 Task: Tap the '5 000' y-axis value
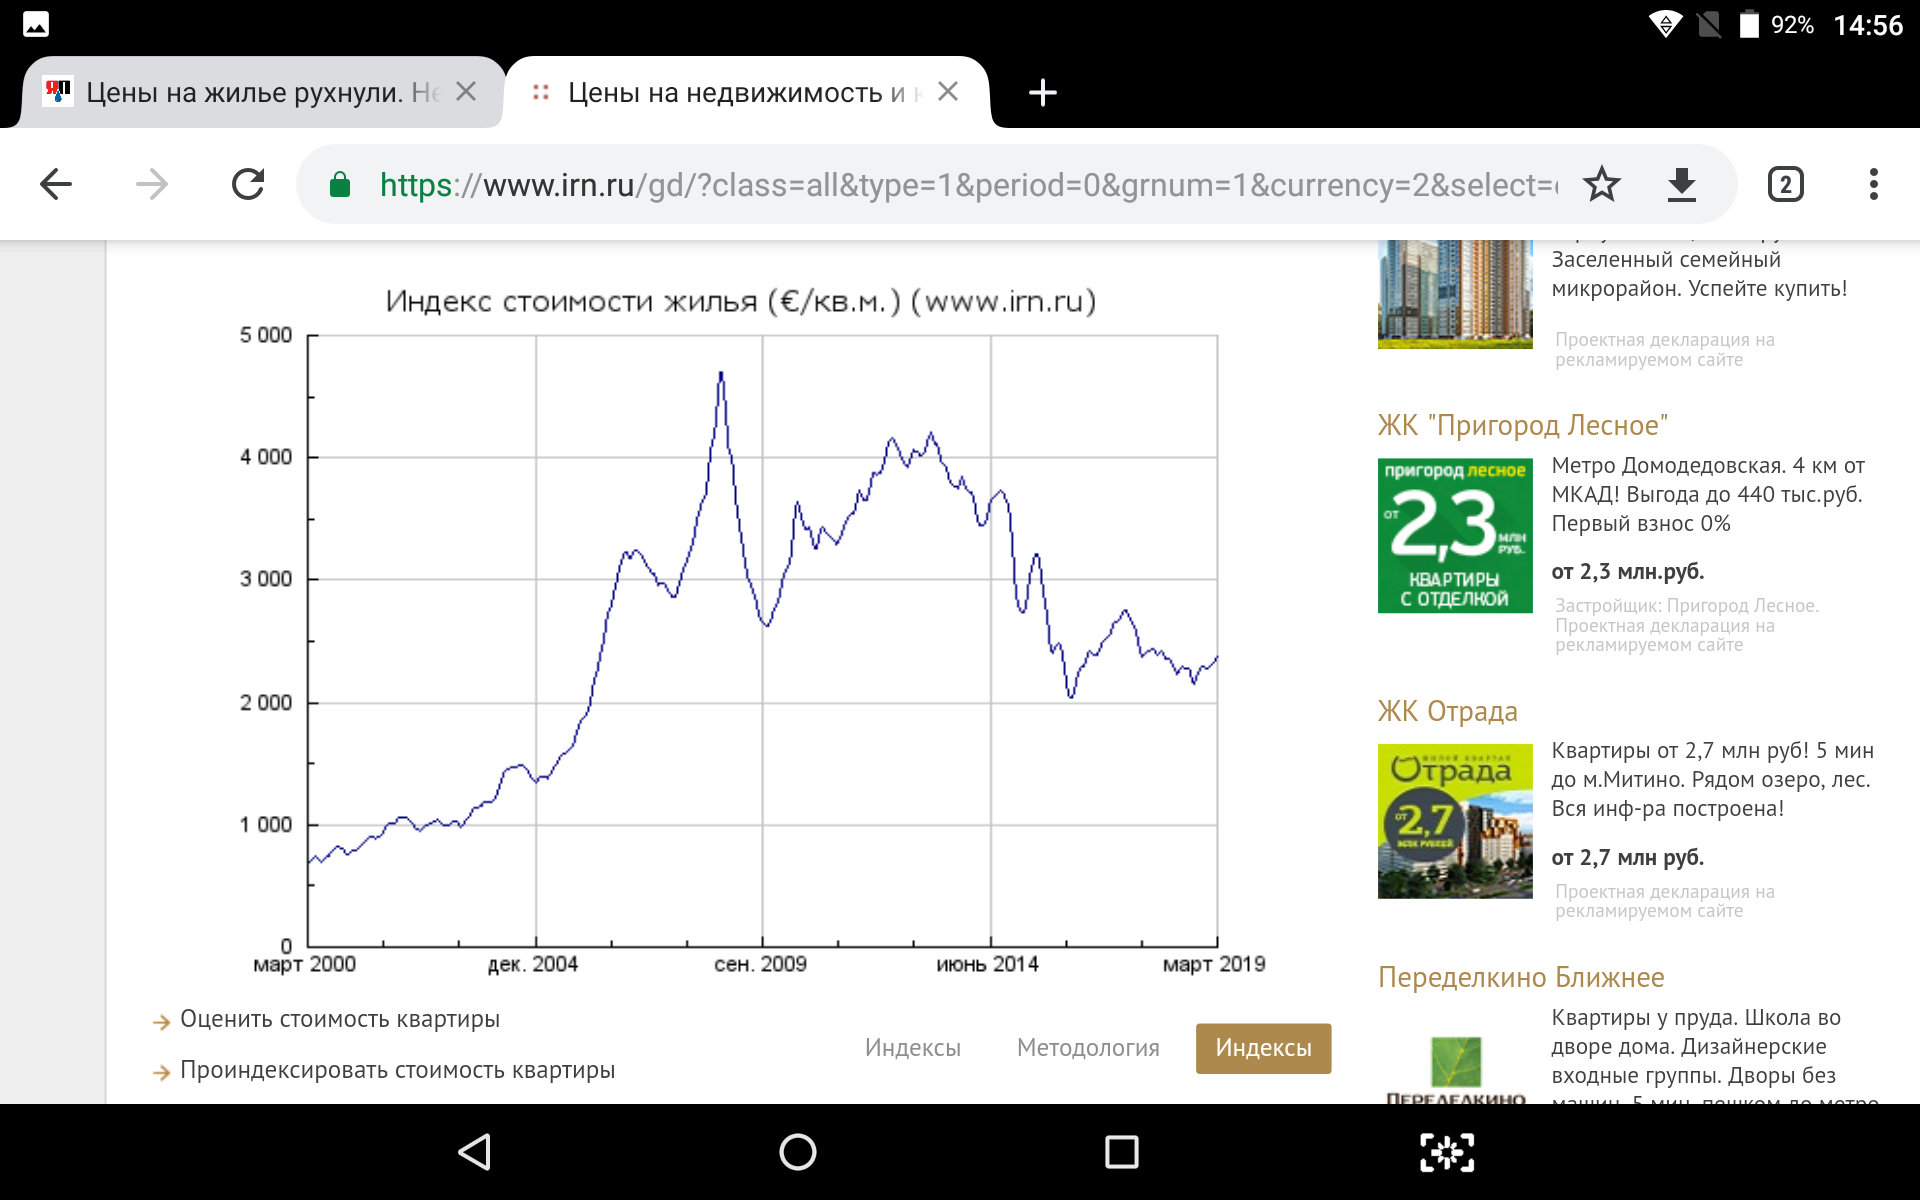point(266,335)
